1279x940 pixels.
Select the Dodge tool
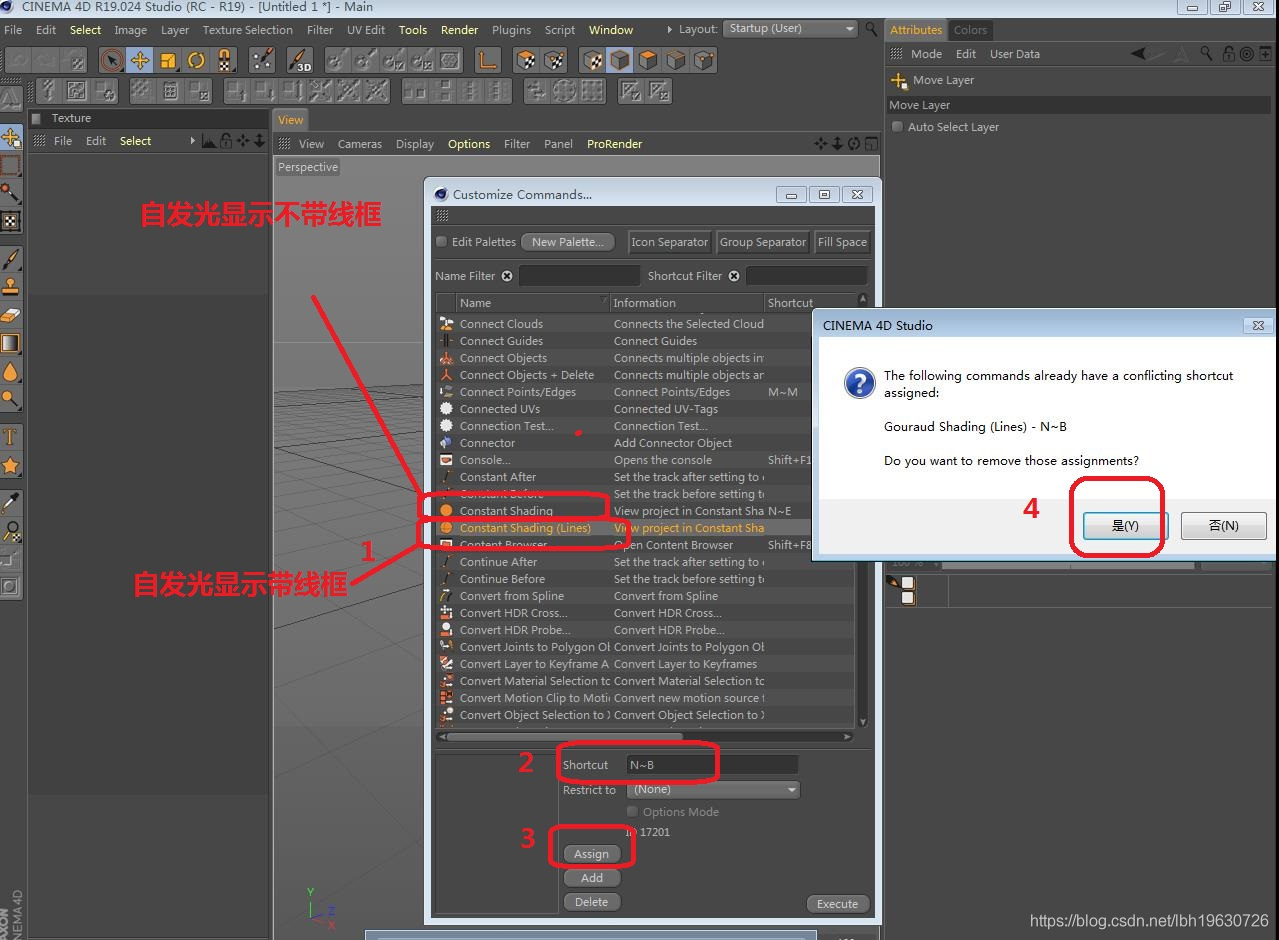(x=11, y=400)
